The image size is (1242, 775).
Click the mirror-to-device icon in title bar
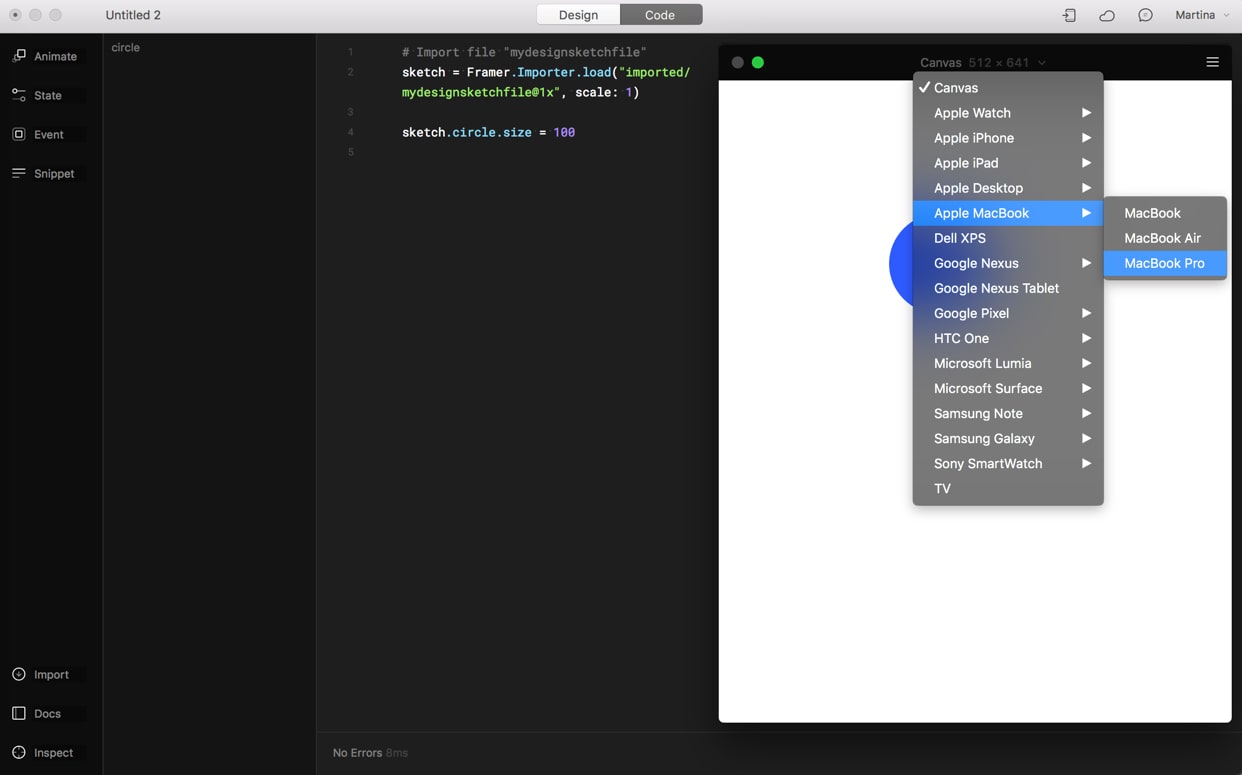[1069, 15]
